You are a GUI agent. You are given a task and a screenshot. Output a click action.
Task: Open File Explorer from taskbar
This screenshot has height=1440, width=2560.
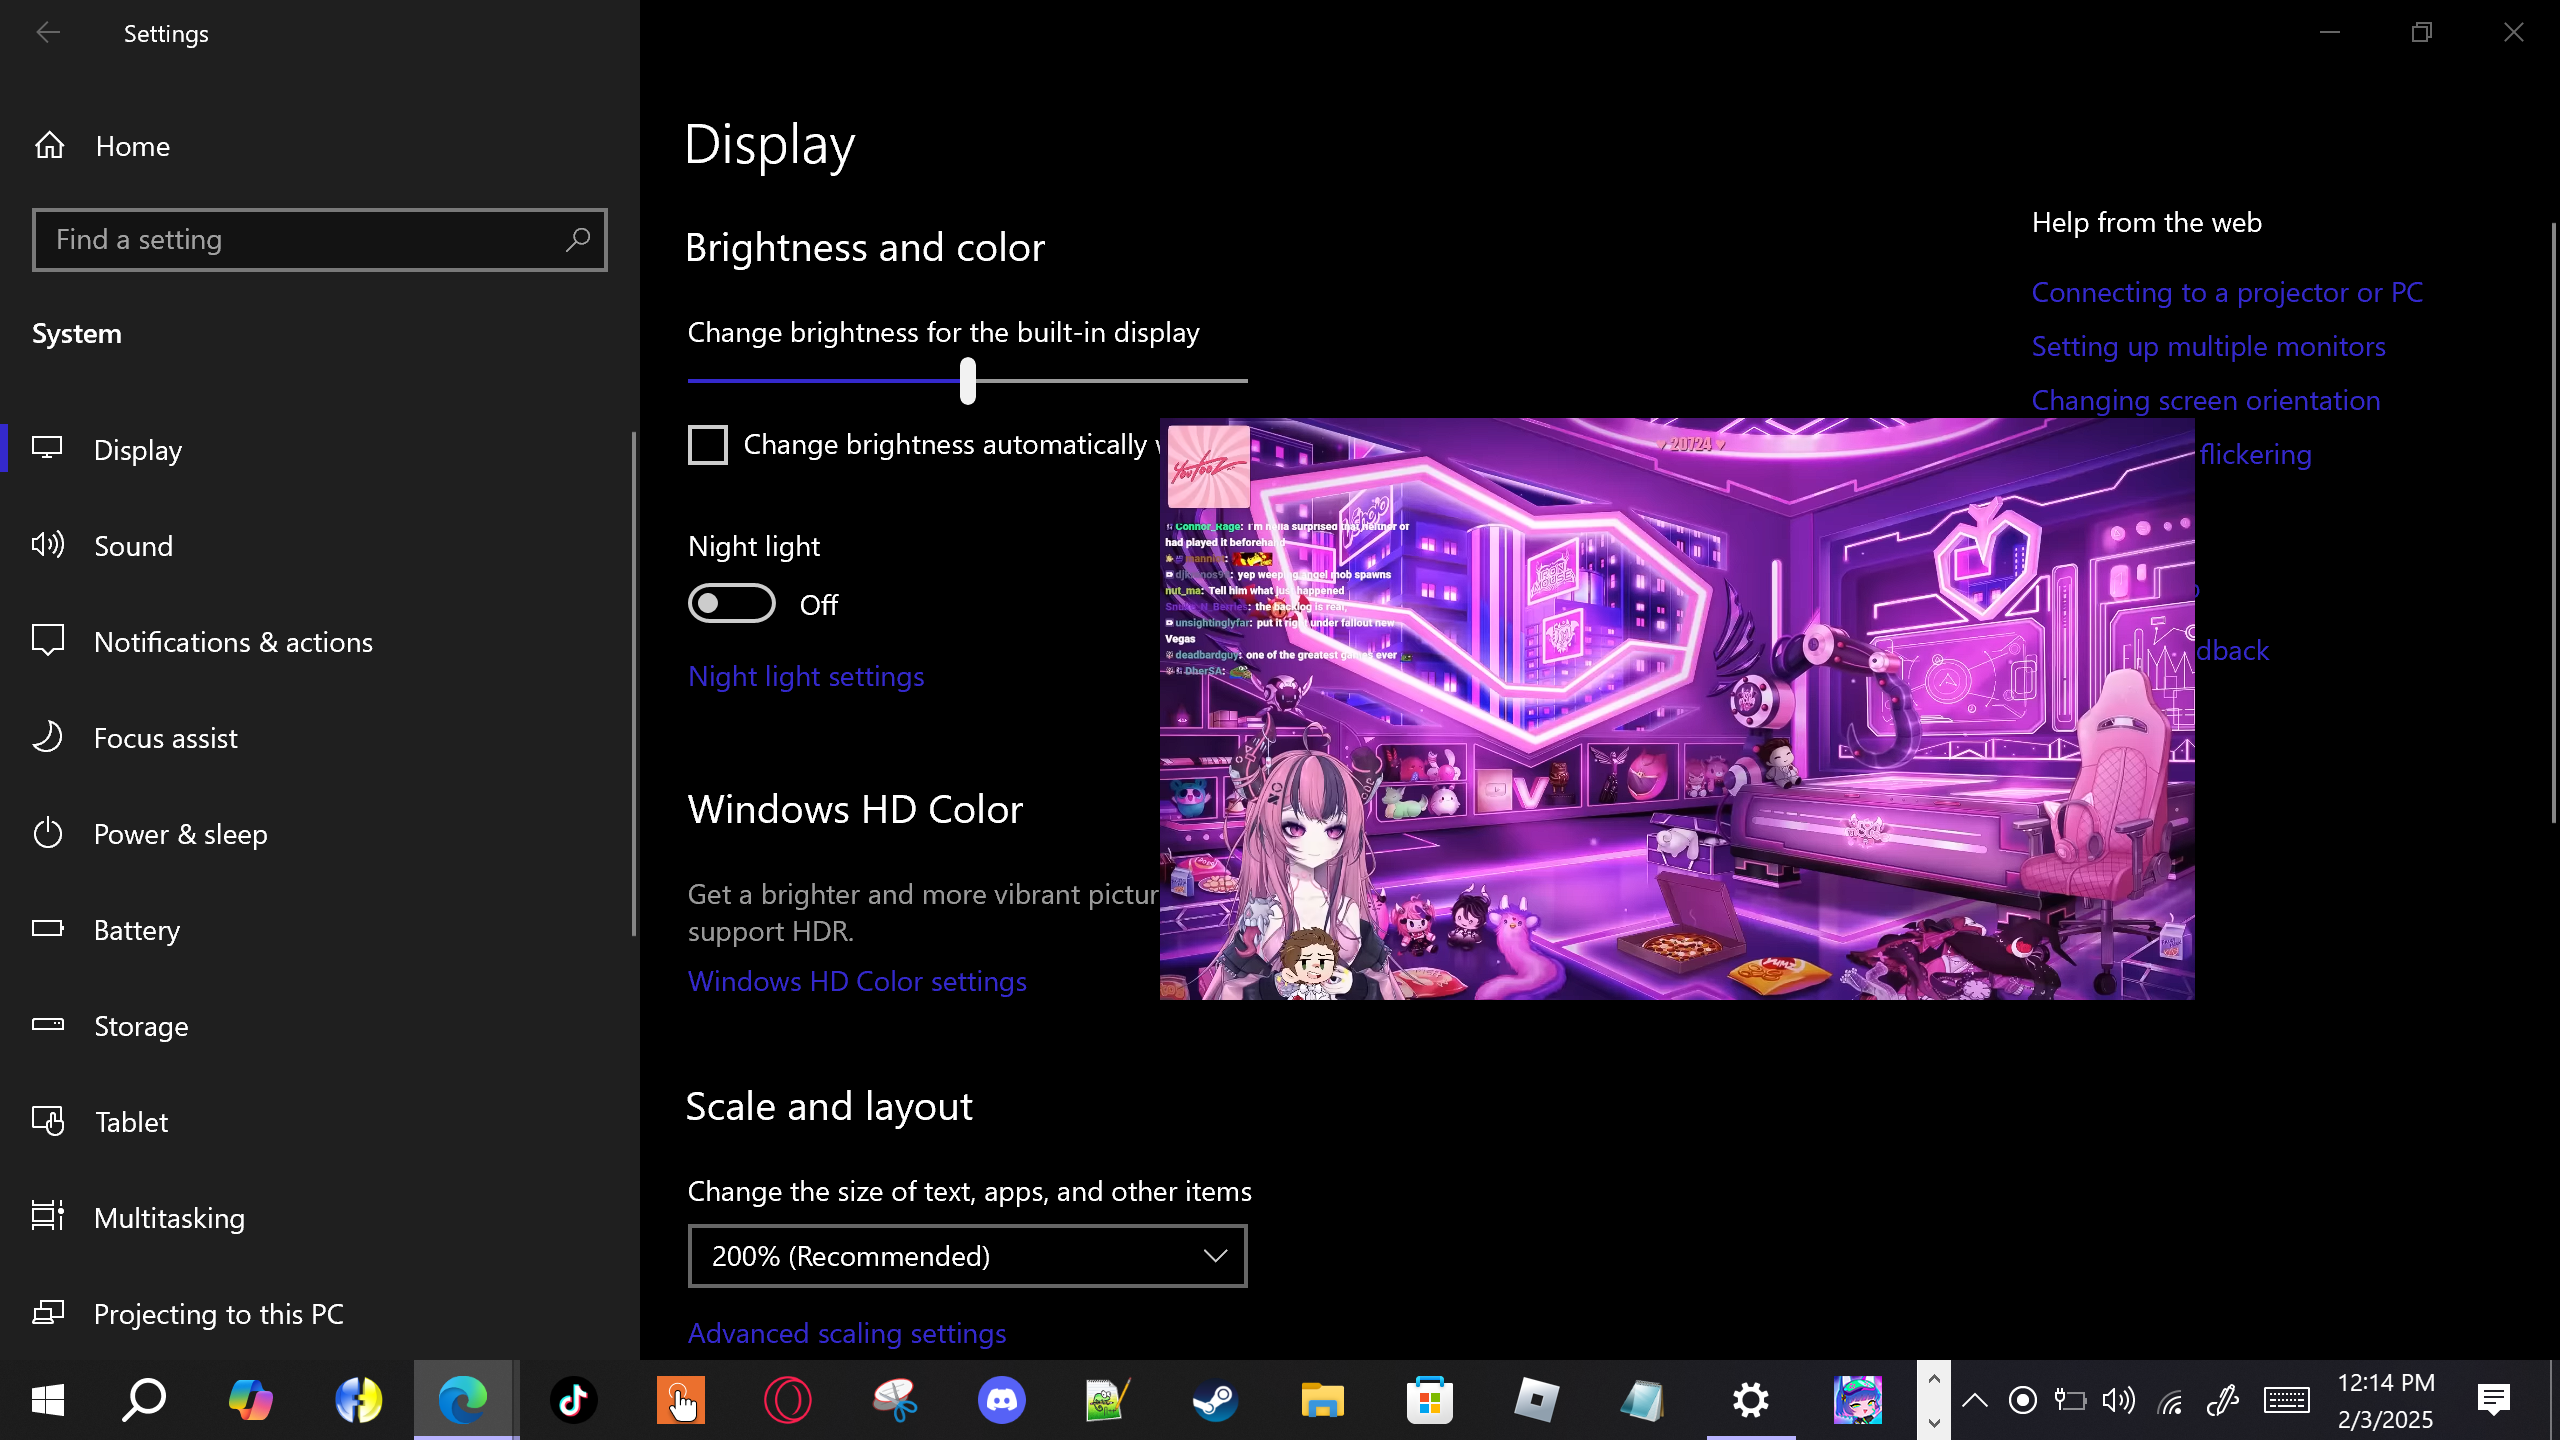[x=1323, y=1400]
